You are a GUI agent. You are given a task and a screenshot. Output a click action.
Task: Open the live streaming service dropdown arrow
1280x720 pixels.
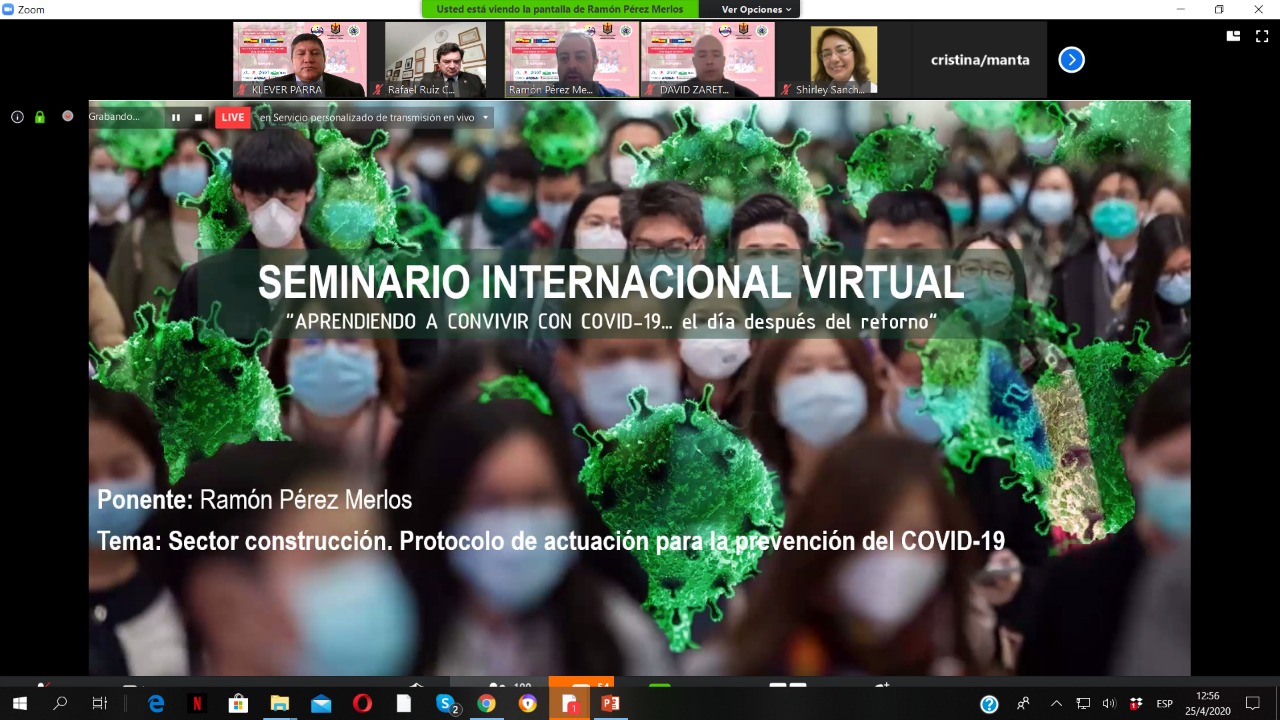[486, 117]
